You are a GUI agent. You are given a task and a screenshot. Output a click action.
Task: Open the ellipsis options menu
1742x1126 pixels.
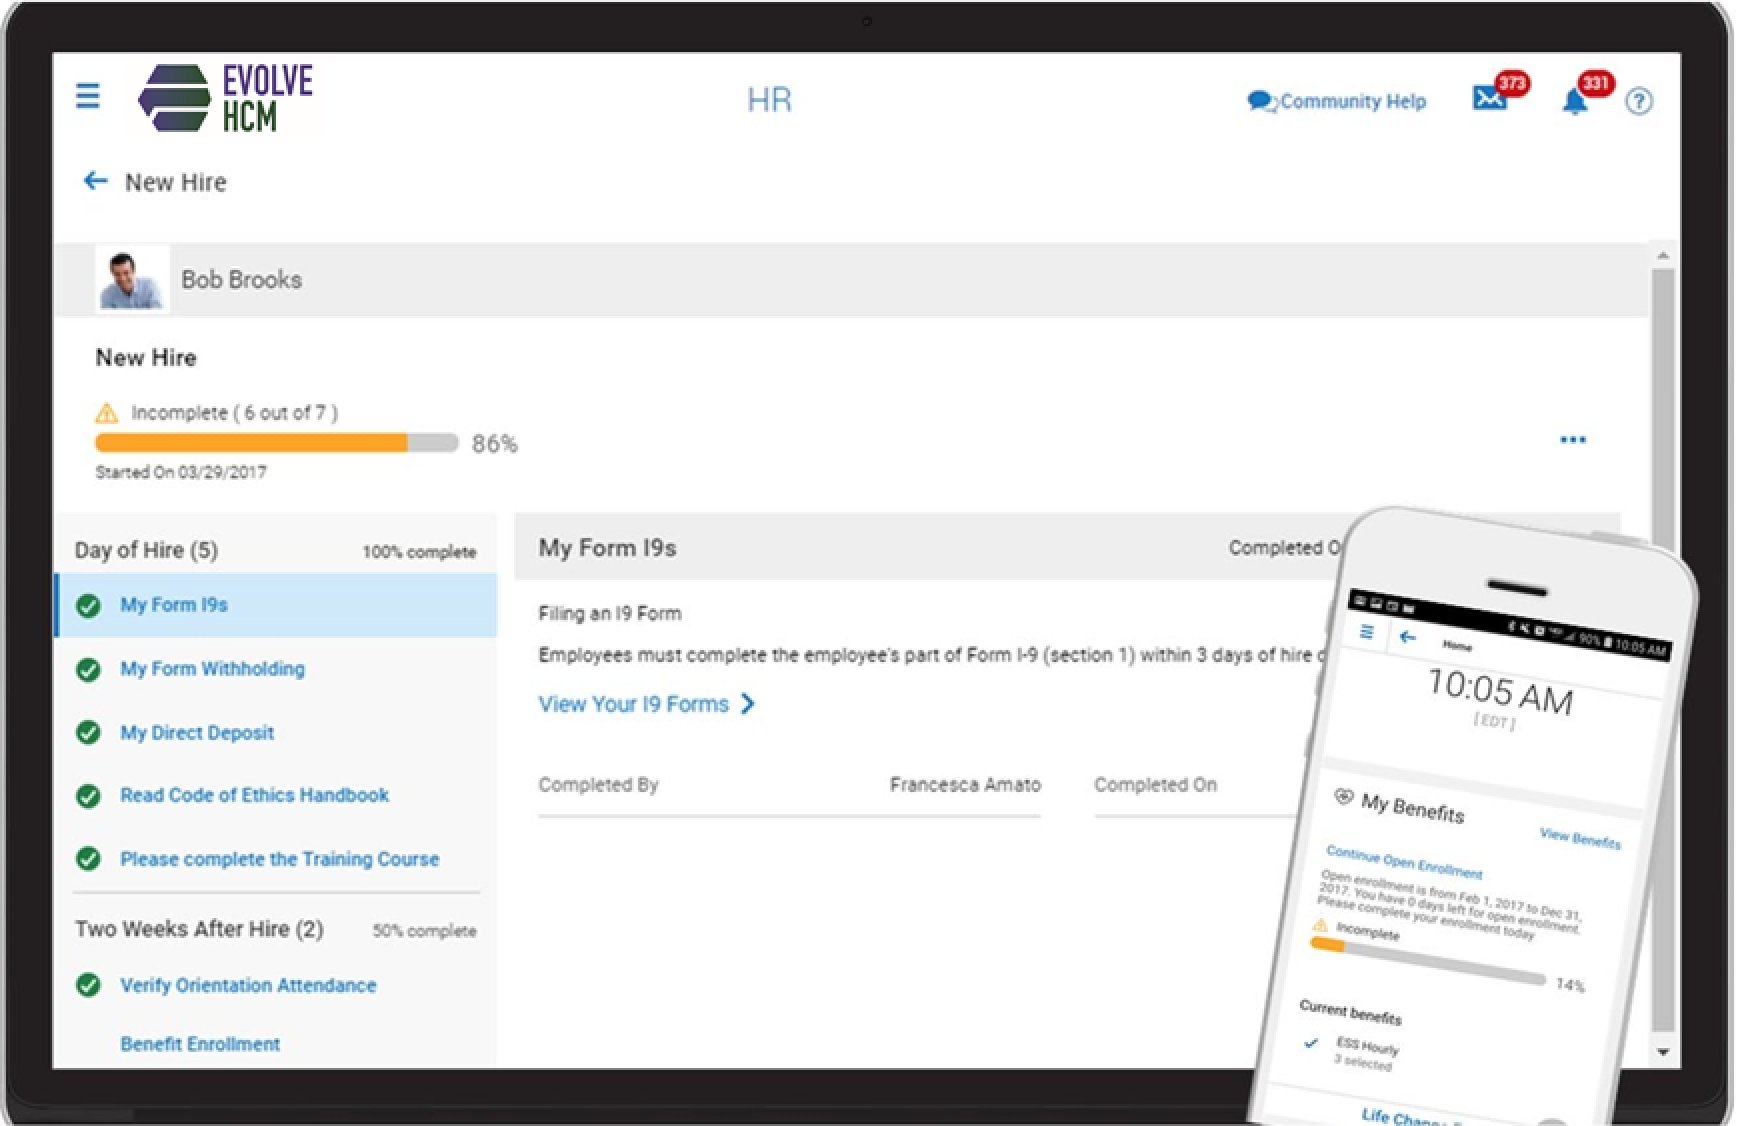tap(1572, 439)
